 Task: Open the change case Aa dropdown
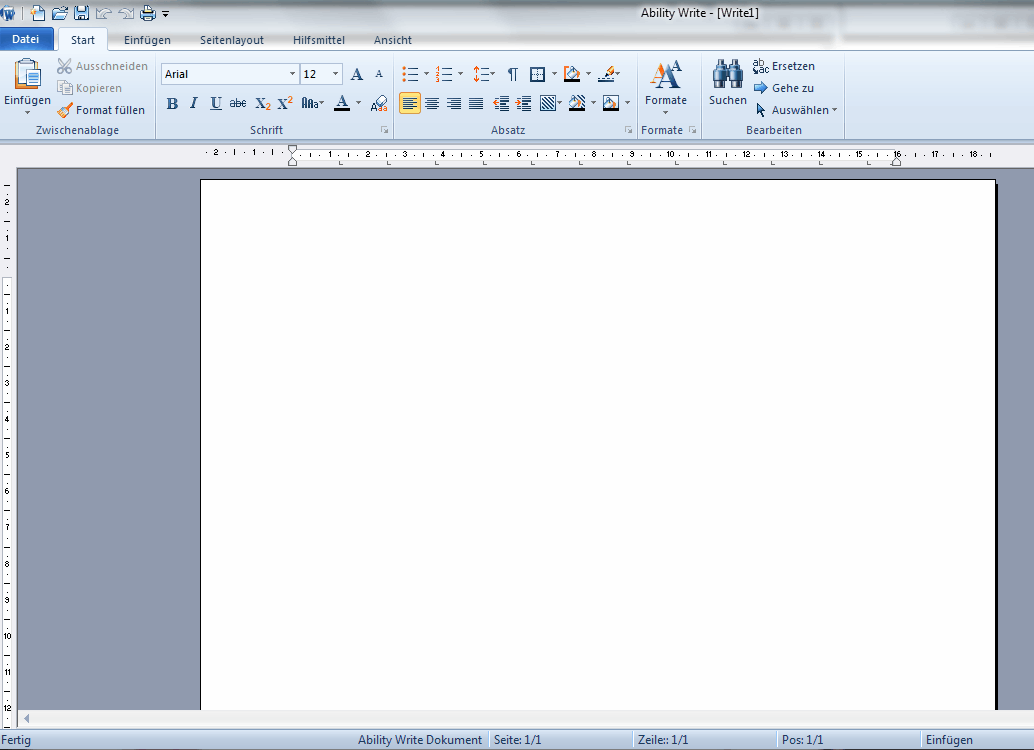313,104
